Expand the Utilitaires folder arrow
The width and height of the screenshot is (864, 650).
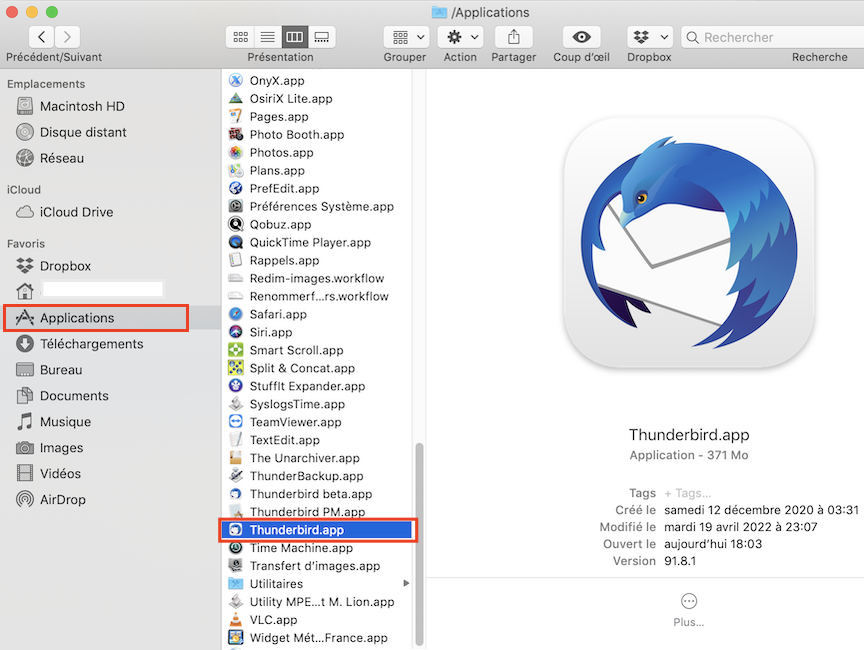pyautogui.click(x=406, y=583)
